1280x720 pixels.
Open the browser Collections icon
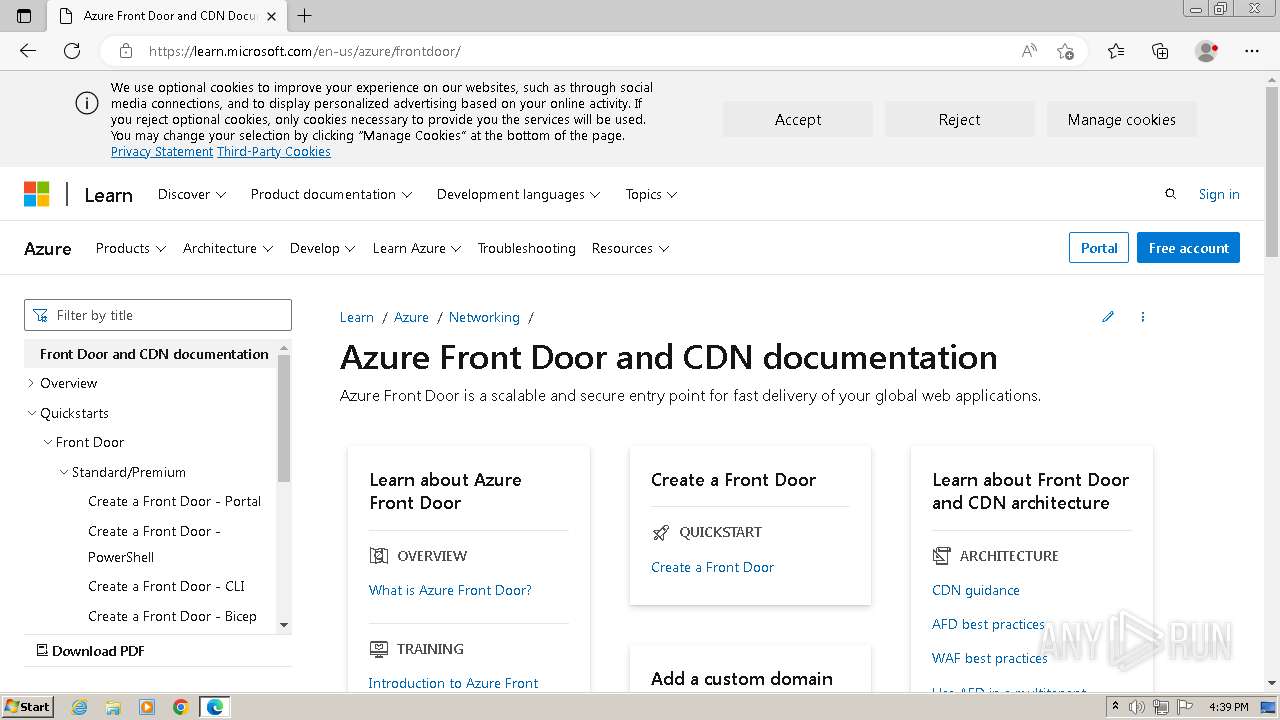(1160, 51)
